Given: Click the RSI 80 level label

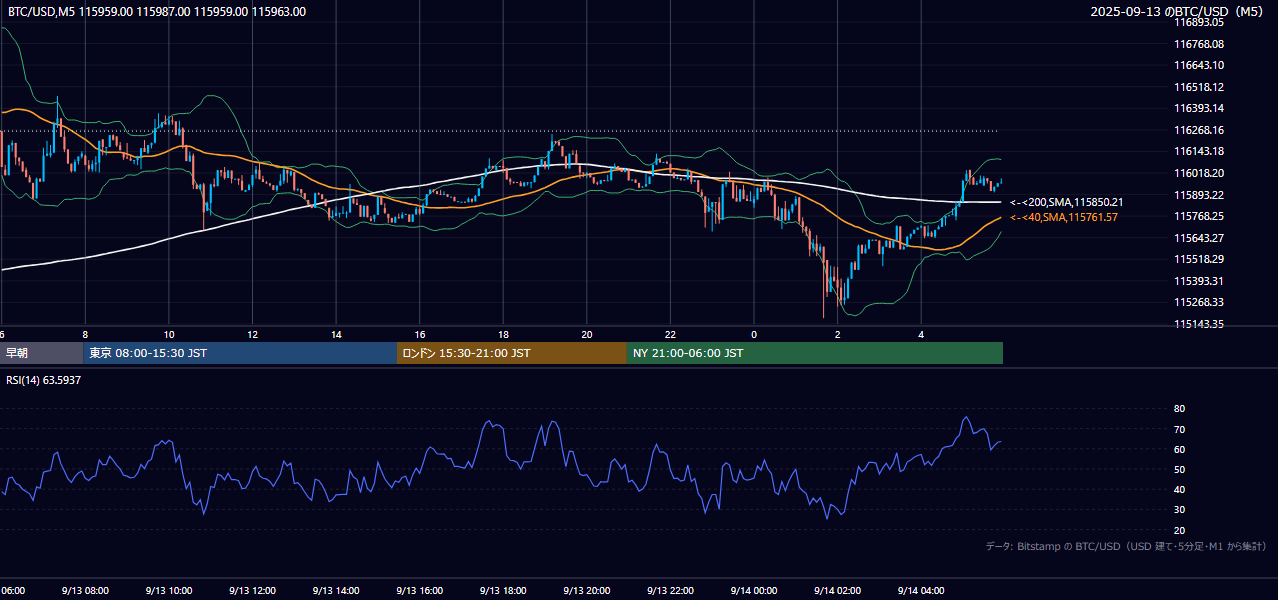Looking at the screenshot, I should coord(1179,409).
